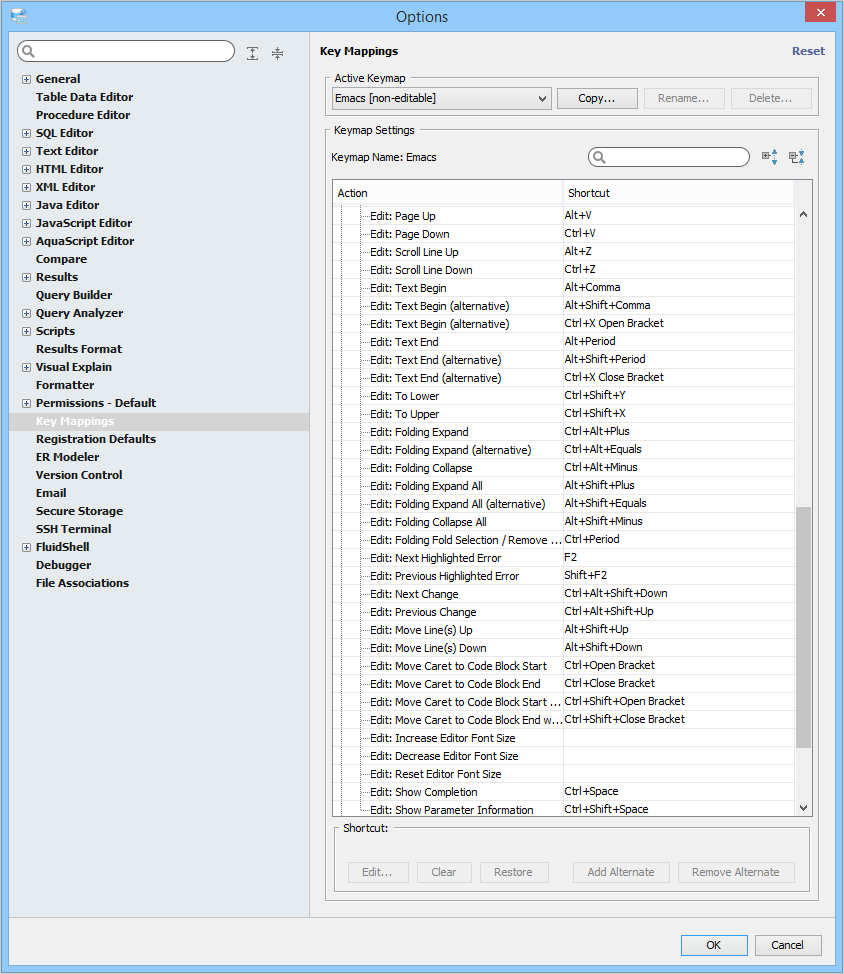The width and height of the screenshot is (844, 974).
Task: Expand the SQL Editor node
Action: pyautogui.click(x=26, y=134)
